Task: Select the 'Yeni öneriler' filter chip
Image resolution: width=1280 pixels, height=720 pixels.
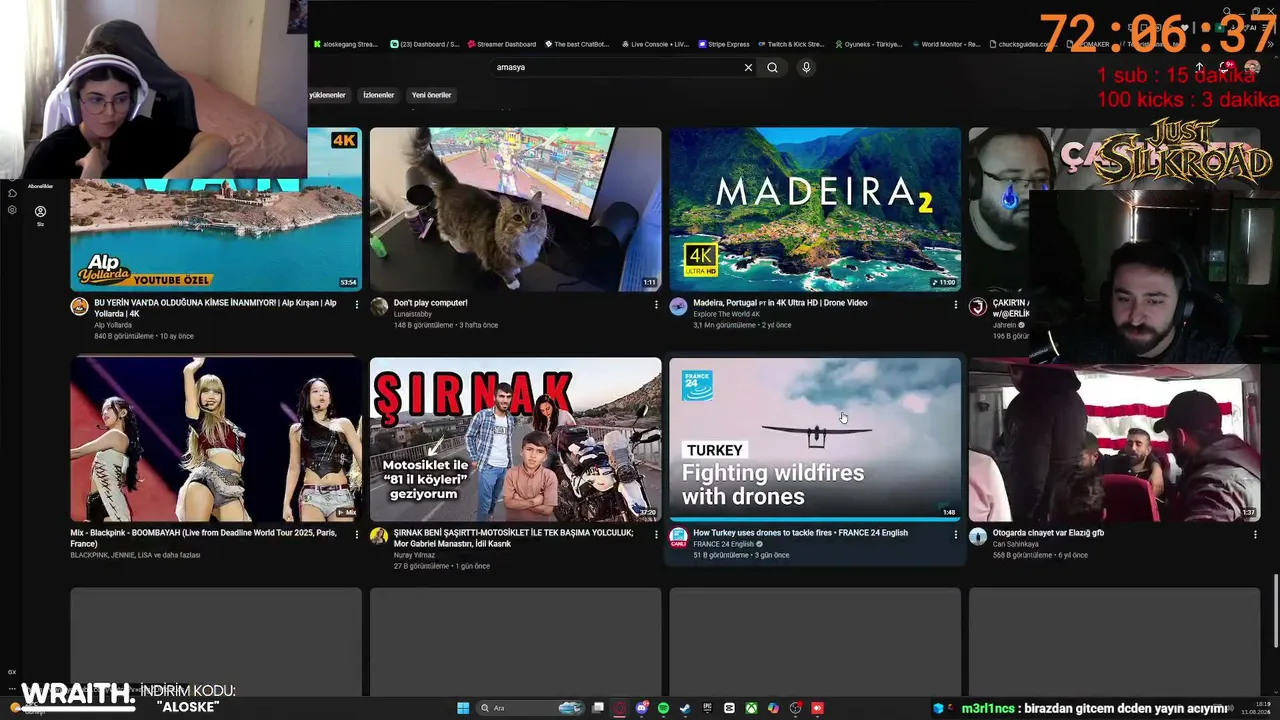Action: pyautogui.click(x=432, y=95)
